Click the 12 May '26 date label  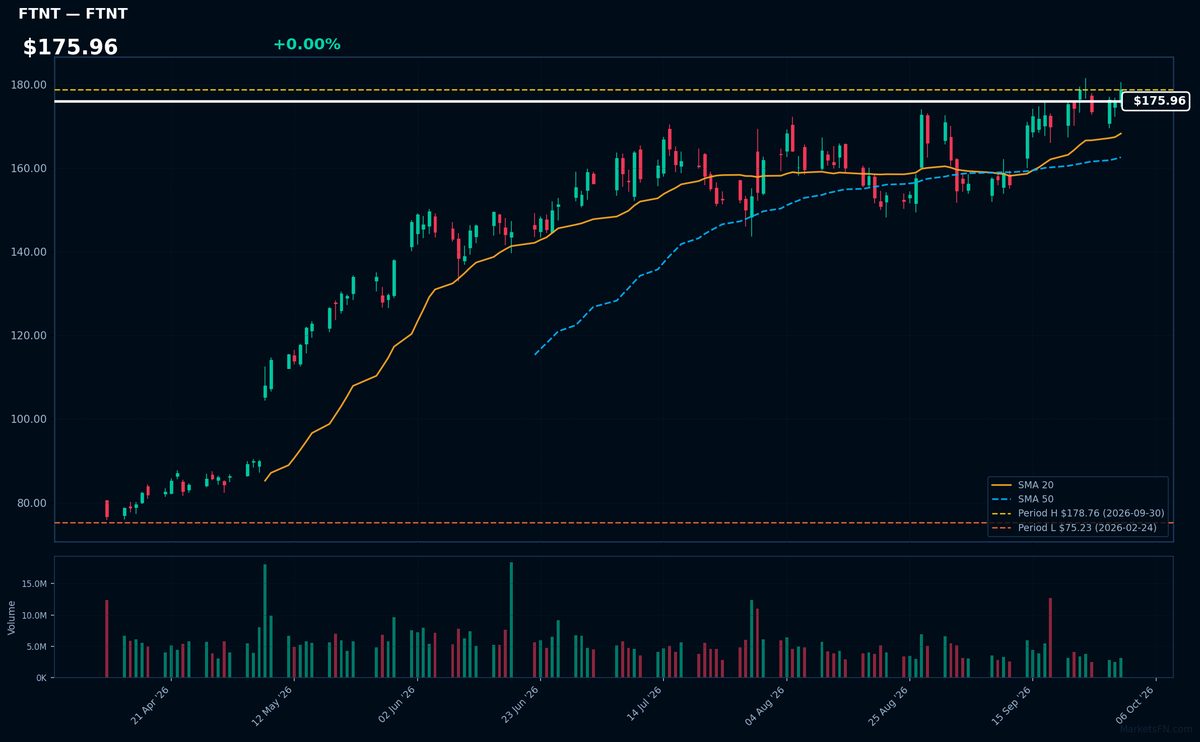coord(273,705)
